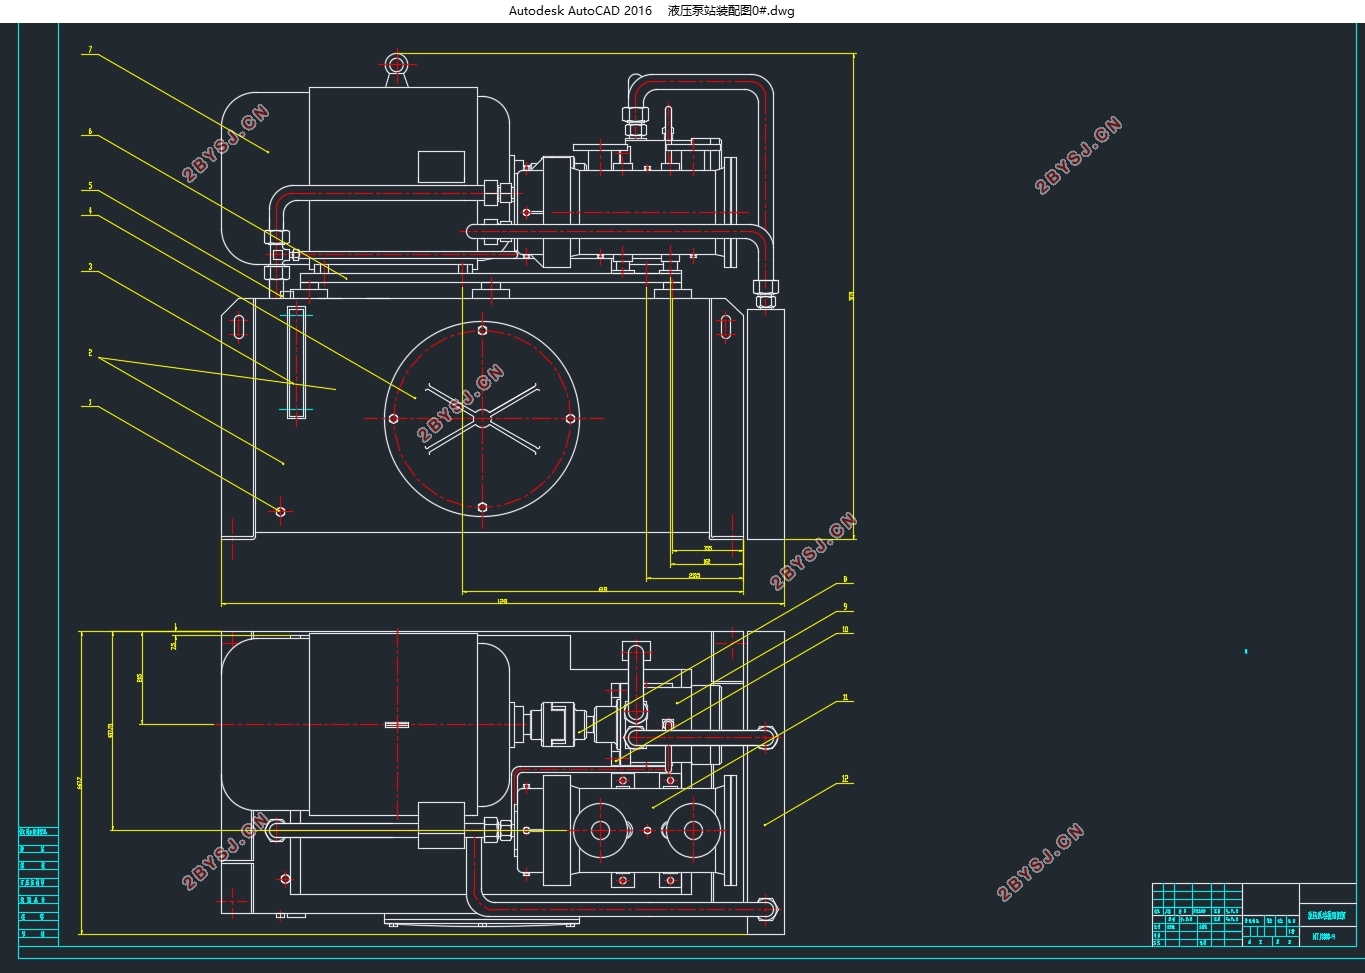Select part callout number 1
The height and width of the screenshot is (973, 1365).
[89, 403]
